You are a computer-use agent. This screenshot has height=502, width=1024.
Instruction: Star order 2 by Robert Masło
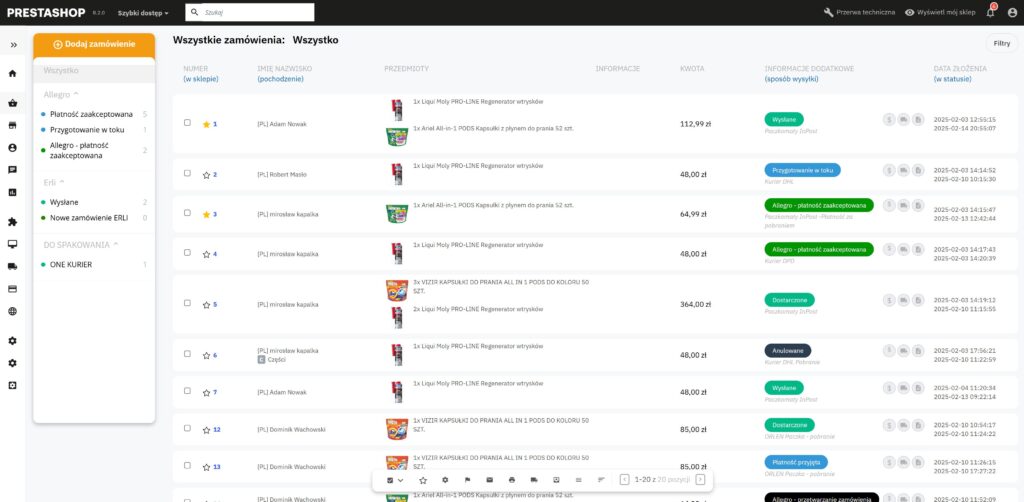click(x=206, y=174)
